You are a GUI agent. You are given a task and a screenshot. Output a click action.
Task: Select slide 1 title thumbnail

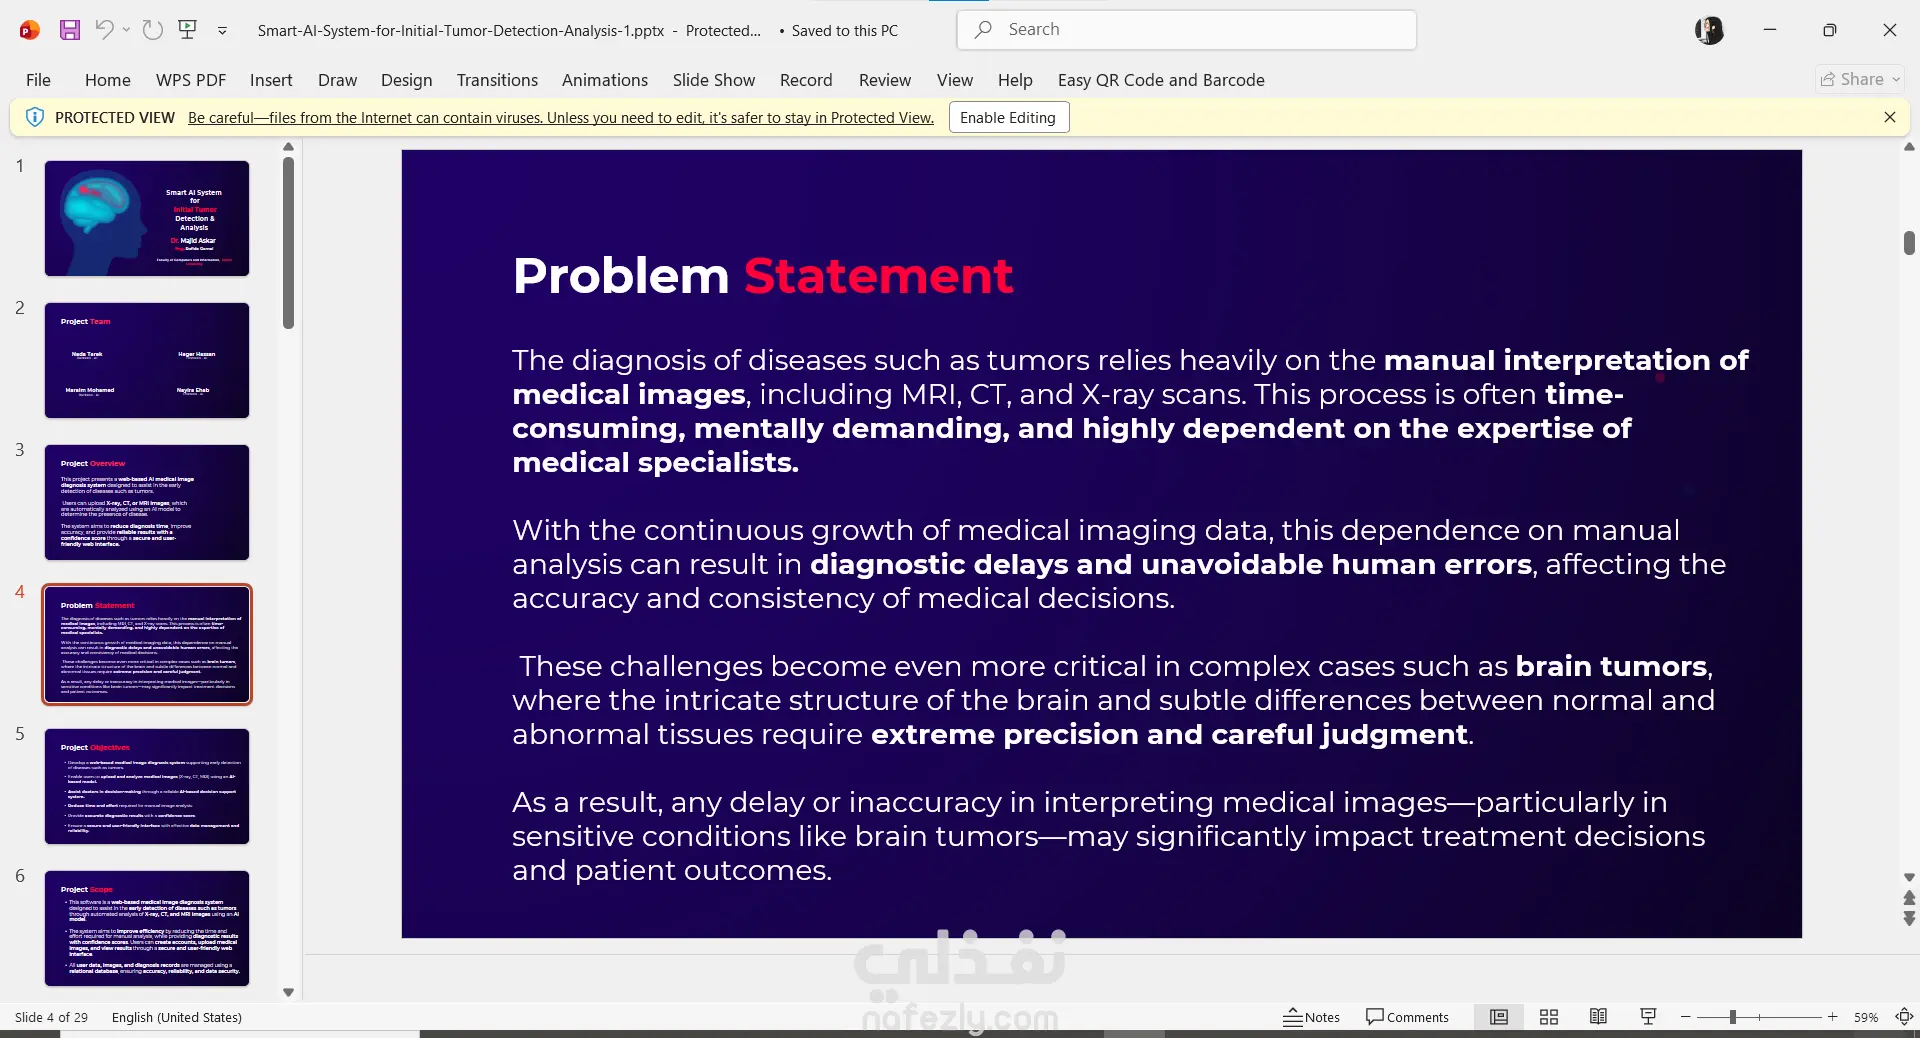click(x=147, y=219)
